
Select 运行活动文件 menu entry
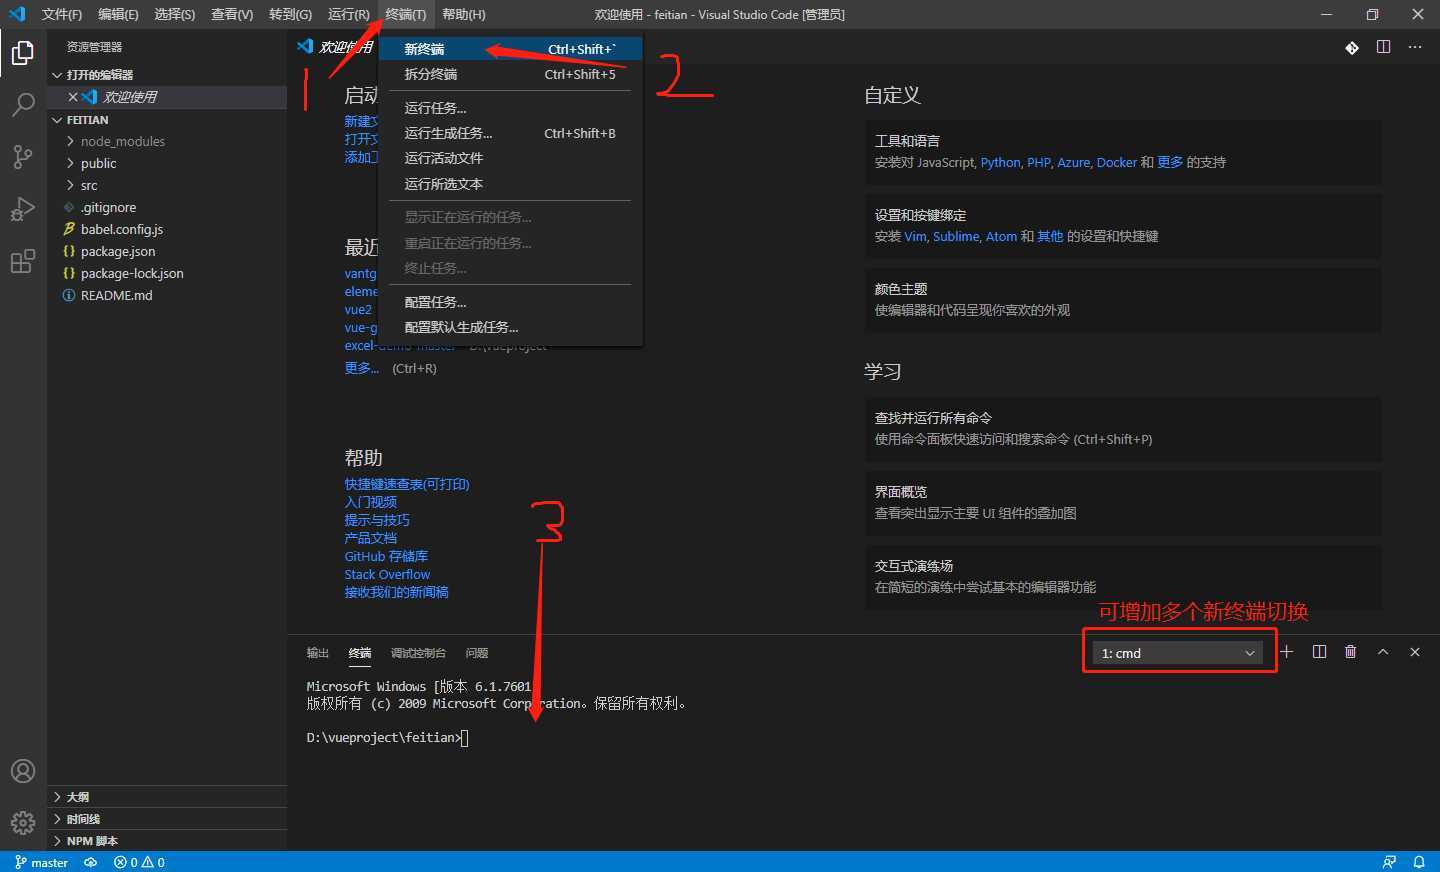pyautogui.click(x=510, y=158)
